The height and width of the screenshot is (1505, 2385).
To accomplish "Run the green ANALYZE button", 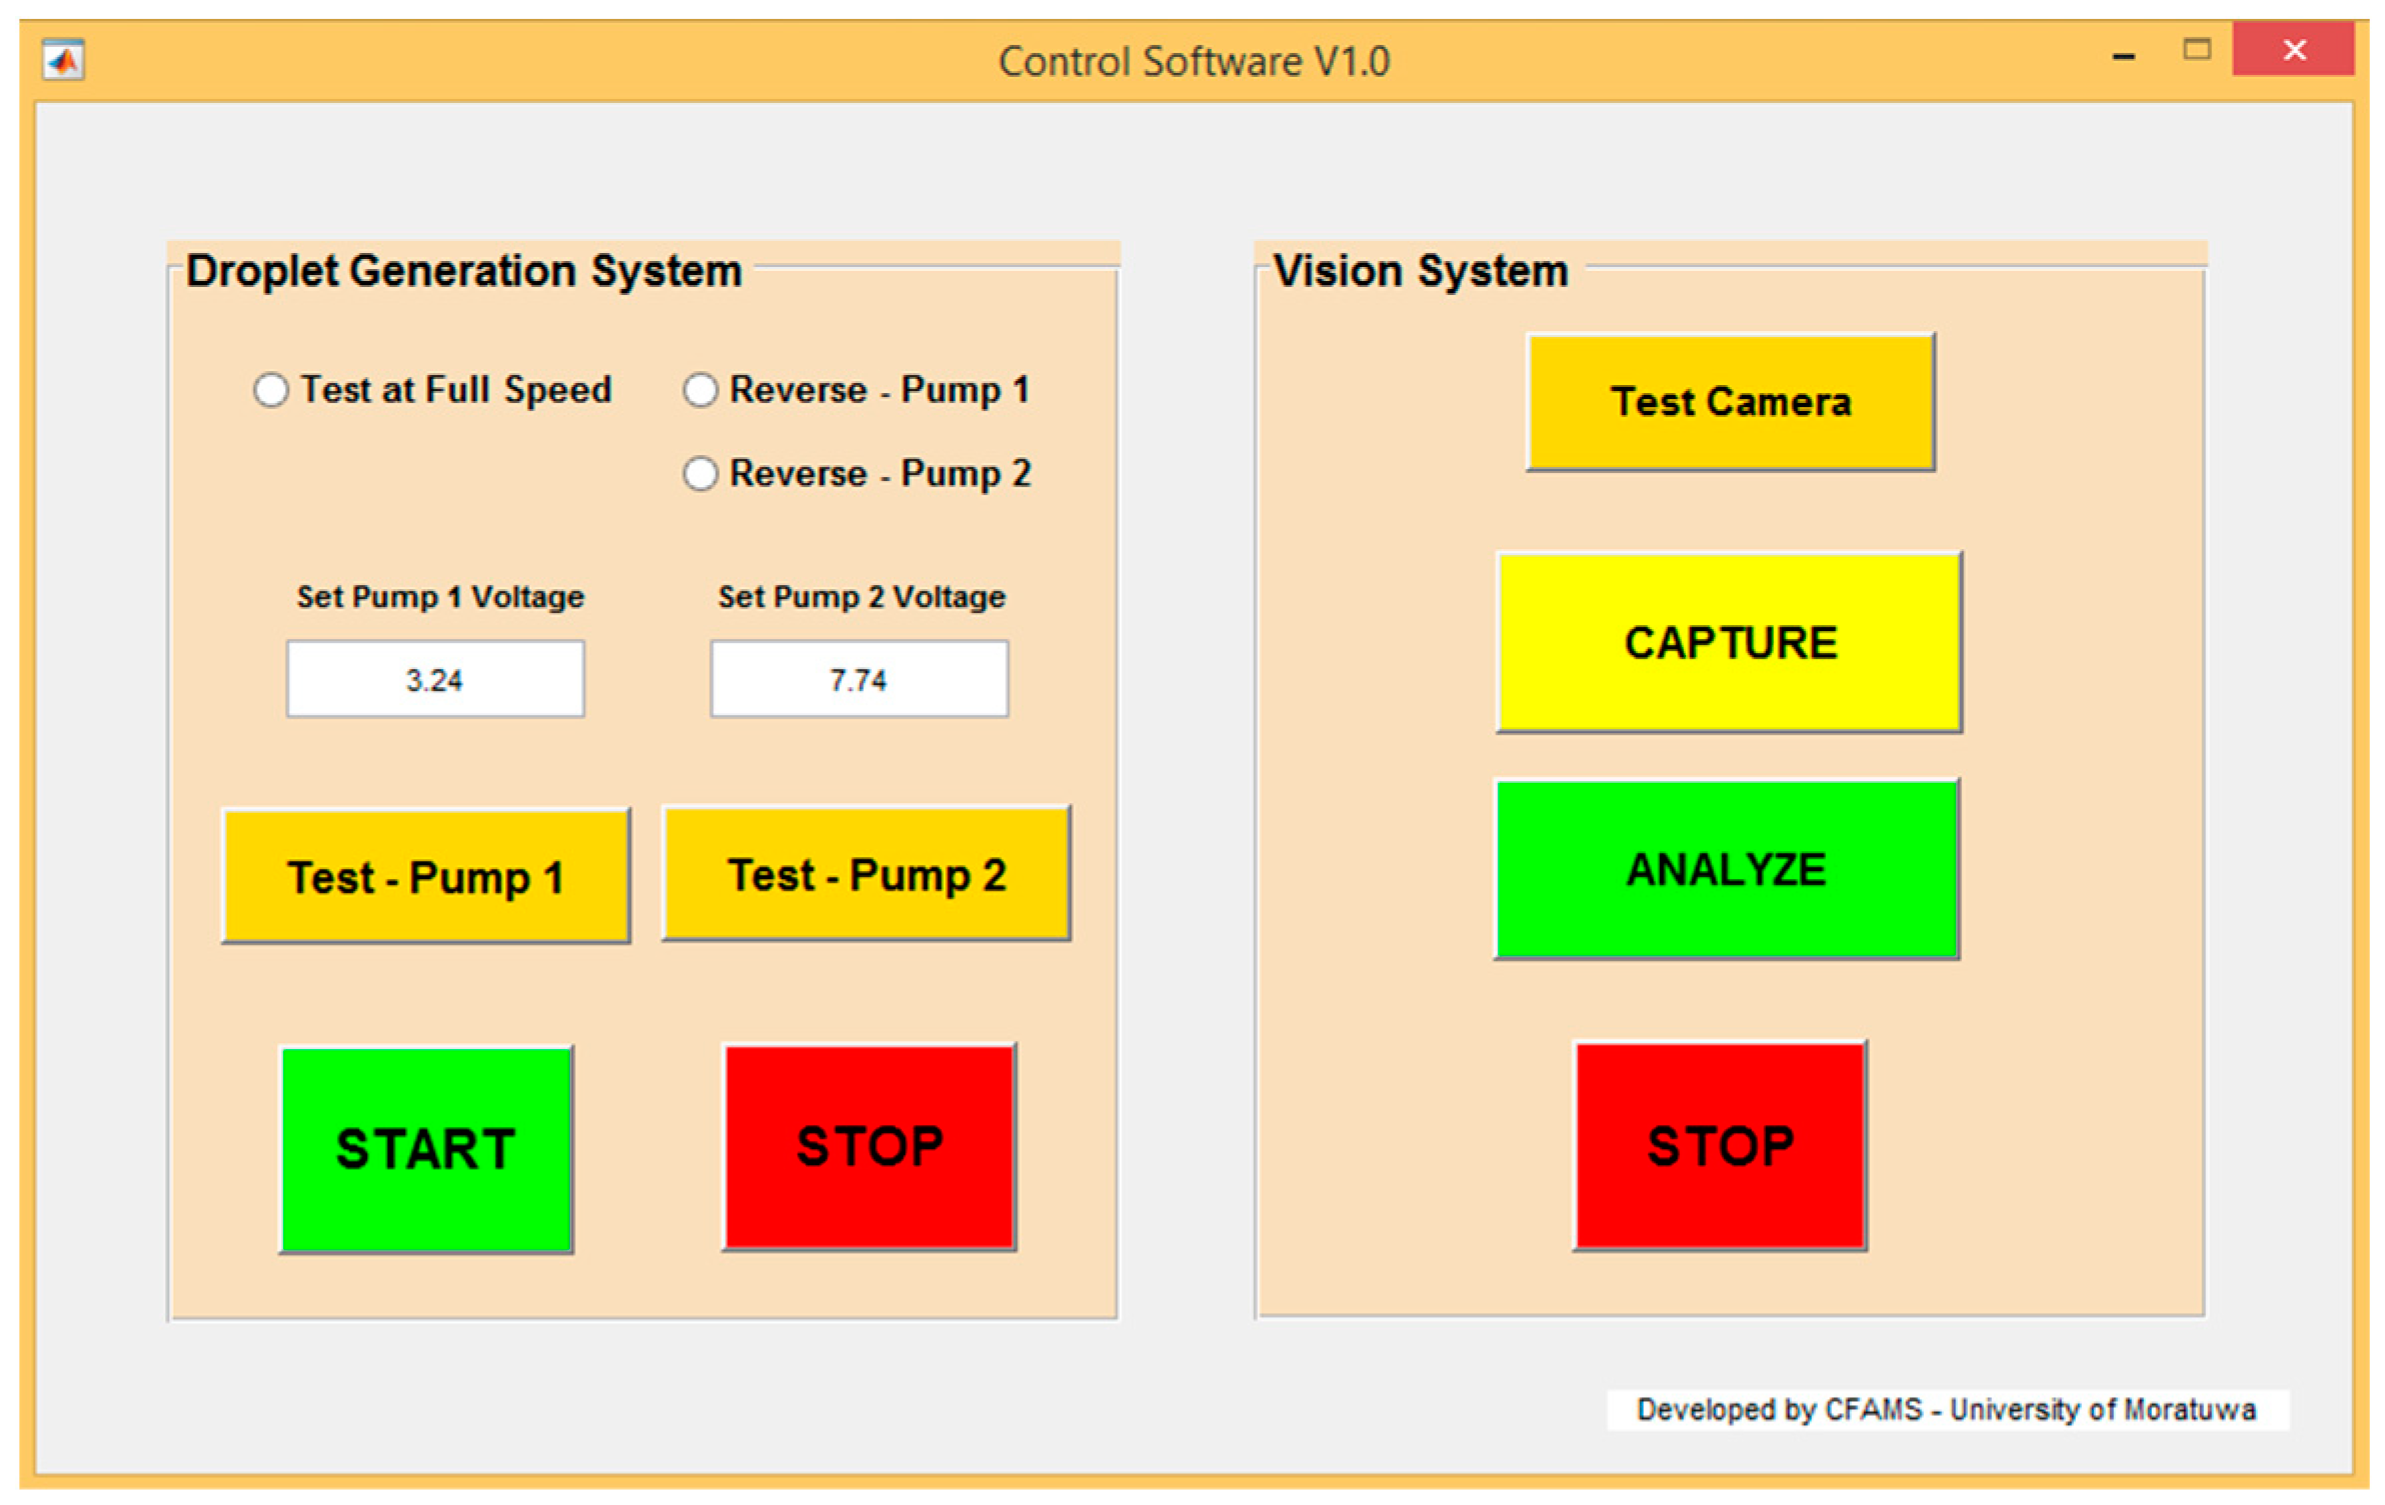I will click(x=1726, y=869).
